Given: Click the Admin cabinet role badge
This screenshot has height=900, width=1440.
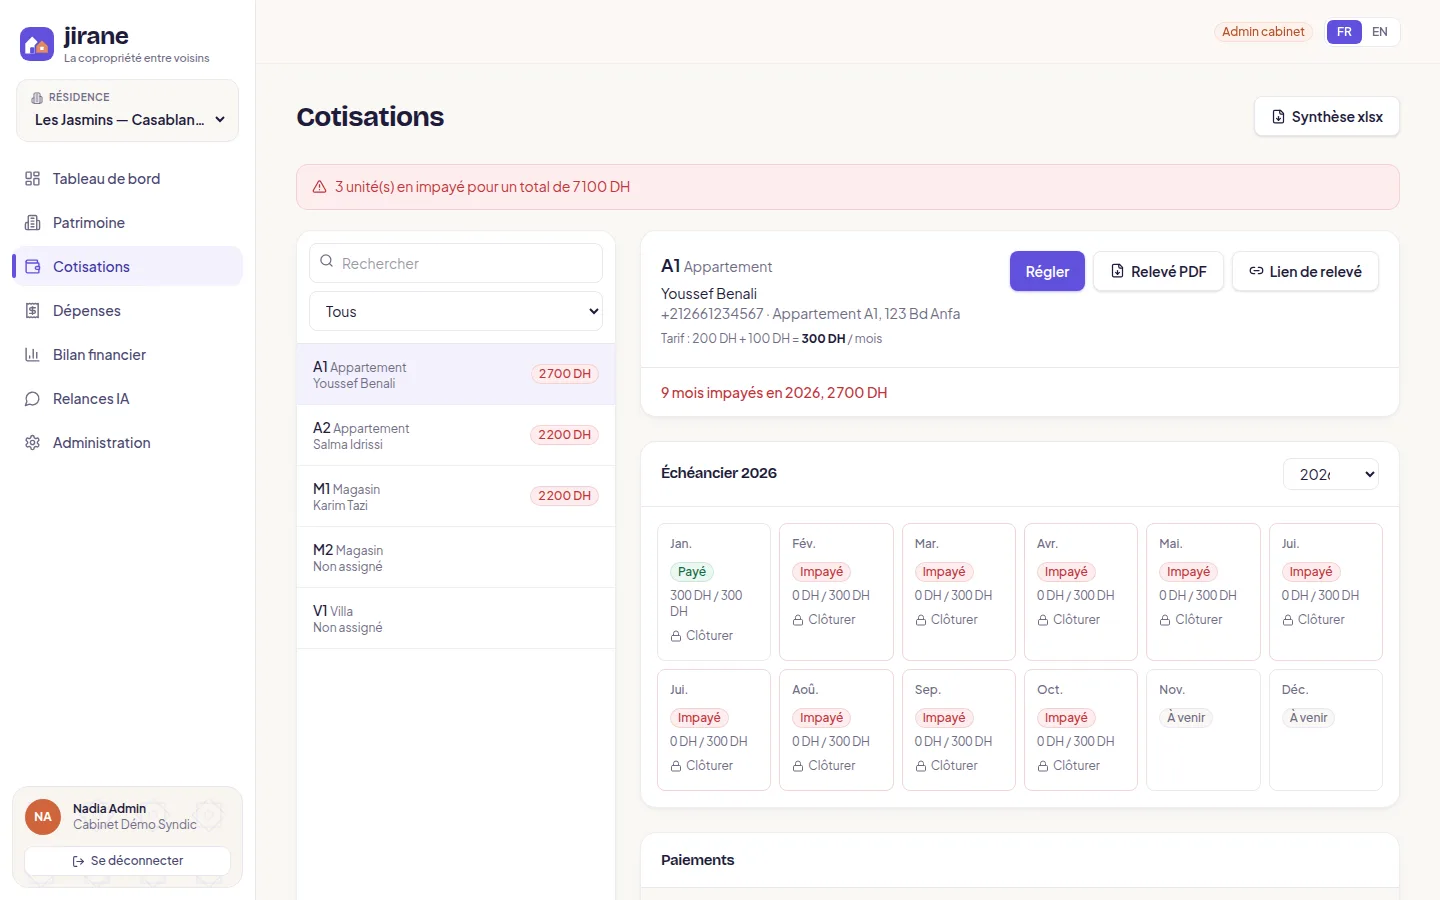Looking at the screenshot, I should click(1263, 32).
